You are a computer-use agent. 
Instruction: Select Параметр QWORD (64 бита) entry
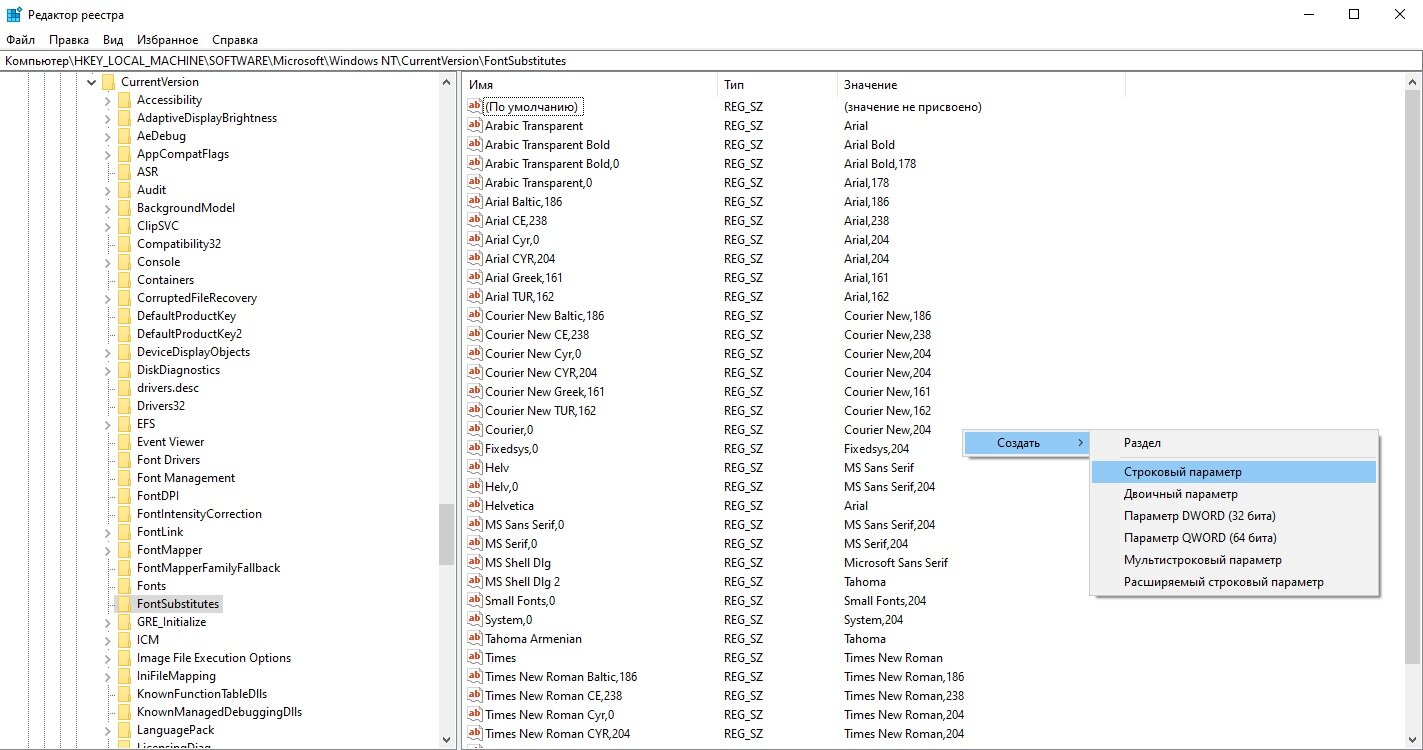pos(1233,538)
